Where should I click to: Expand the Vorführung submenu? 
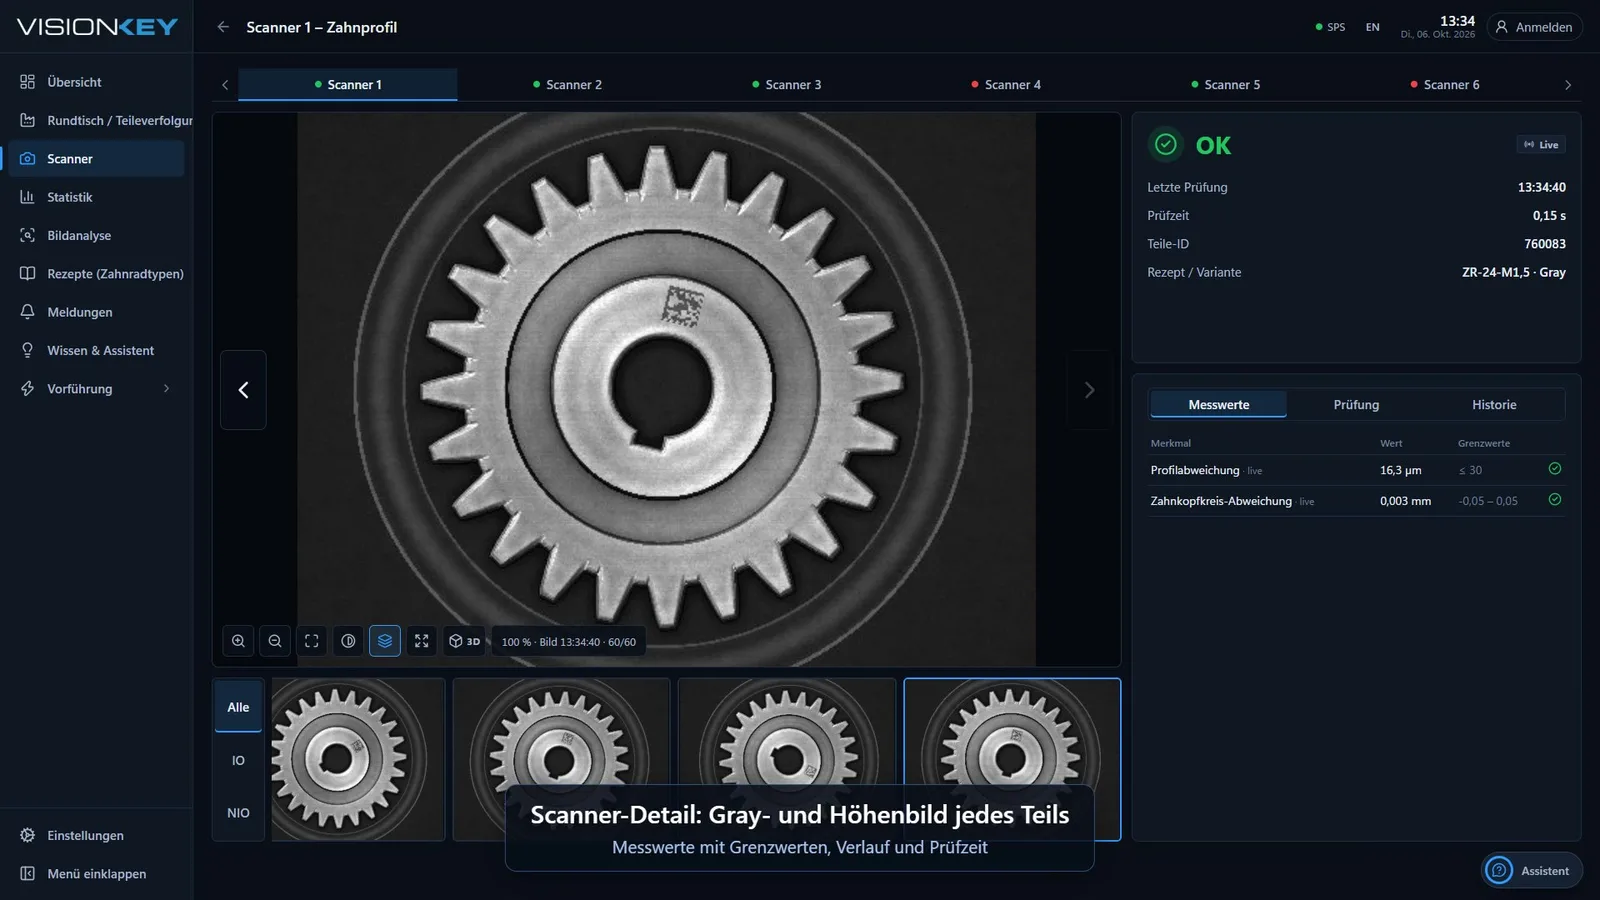tap(96, 388)
